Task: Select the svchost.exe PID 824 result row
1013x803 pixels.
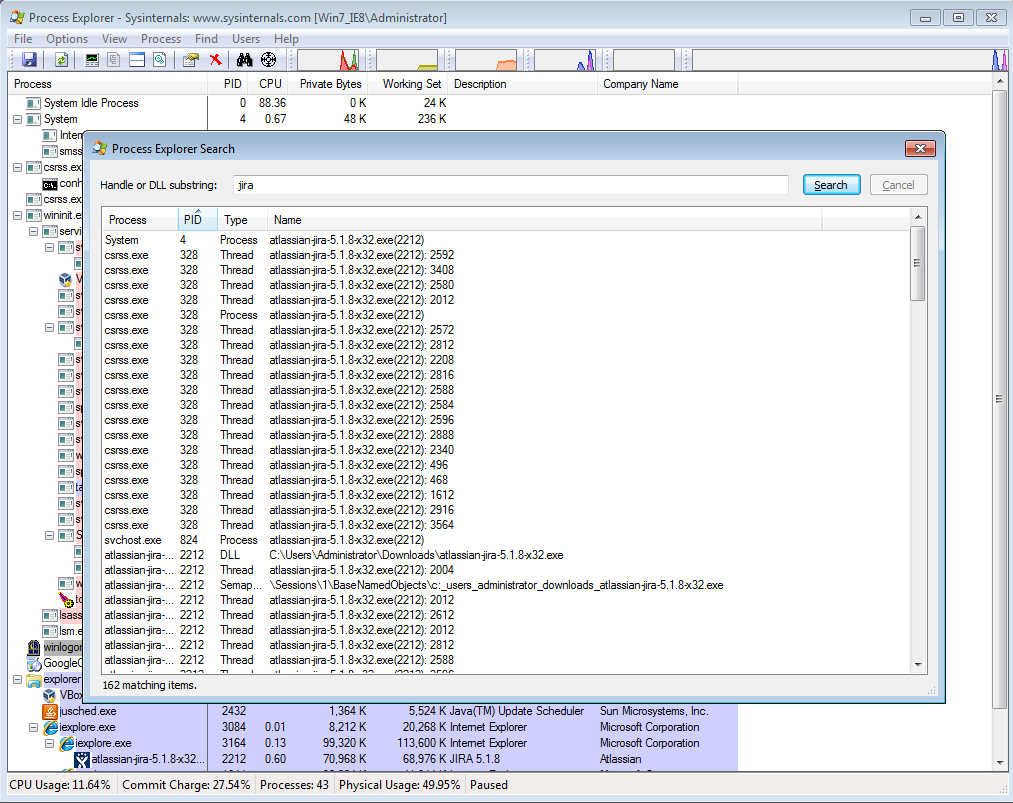Action: tap(506, 540)
